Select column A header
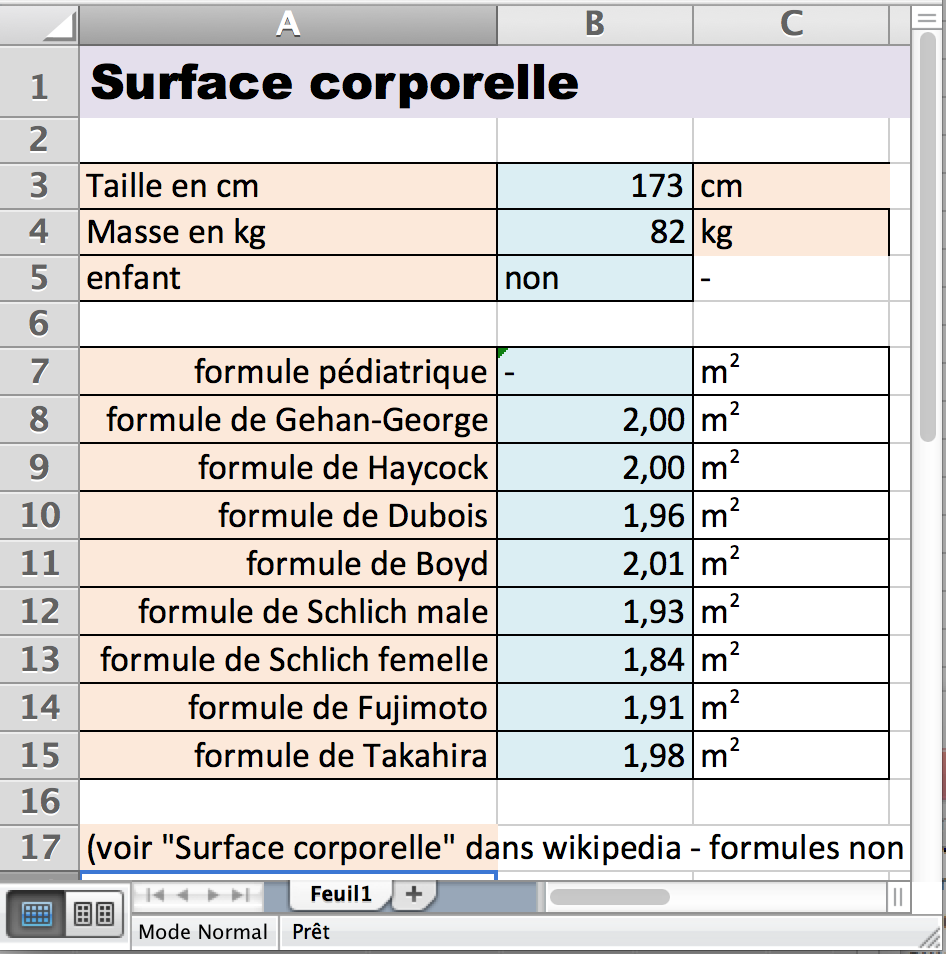Screen dimensions: 946x954 (x=288, y=24)
